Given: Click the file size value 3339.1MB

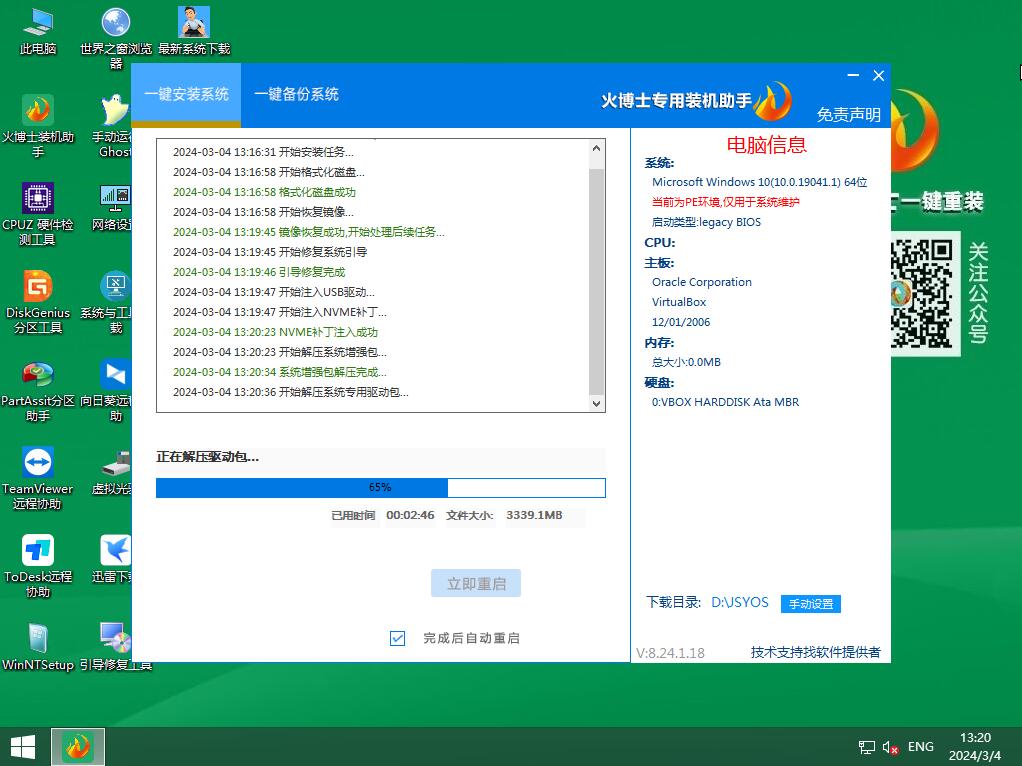Looking at the screenshot, I should click(534, 515).
